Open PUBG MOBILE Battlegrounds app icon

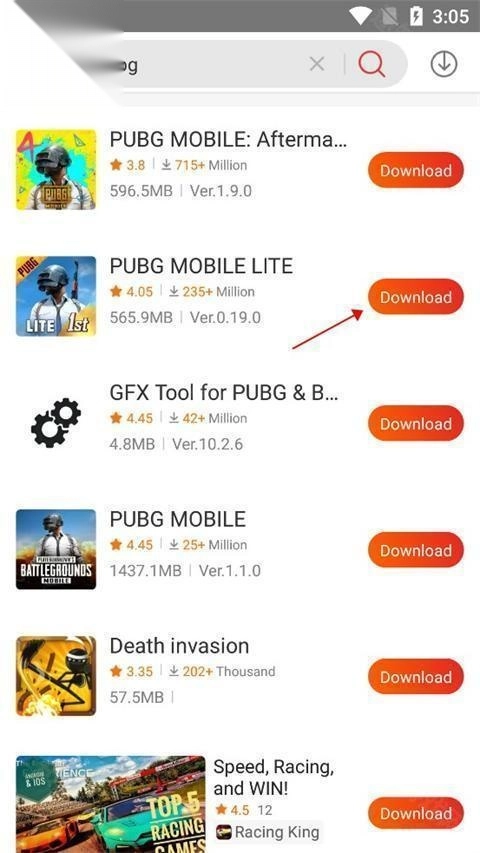tap(56, 549)
